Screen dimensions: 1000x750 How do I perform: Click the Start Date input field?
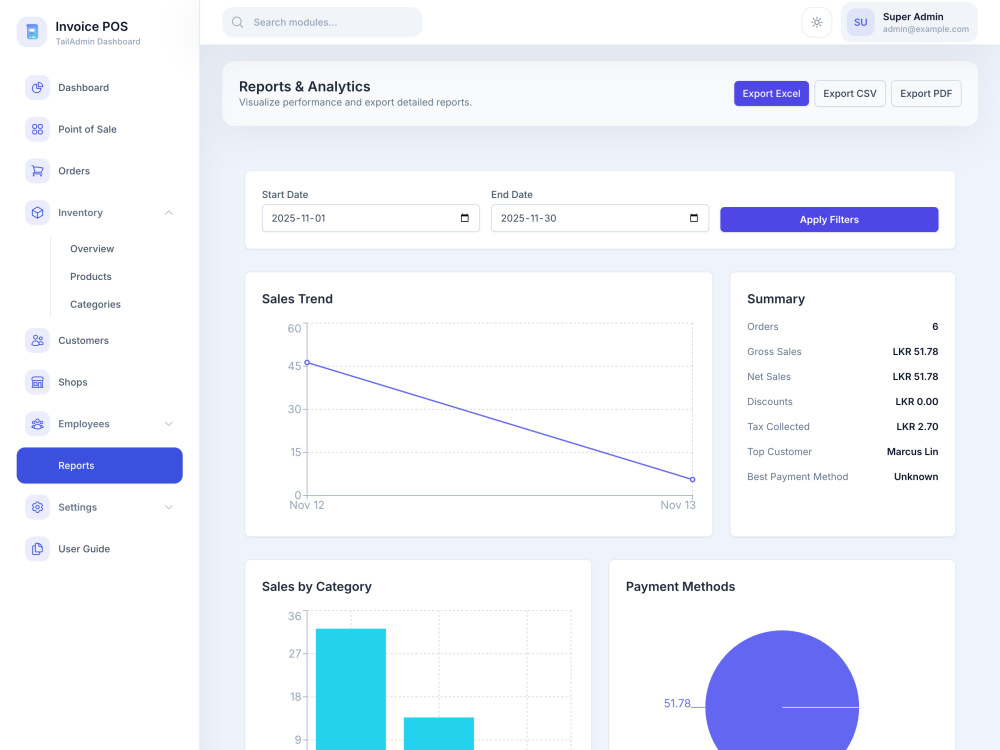(x=371, y=218)
